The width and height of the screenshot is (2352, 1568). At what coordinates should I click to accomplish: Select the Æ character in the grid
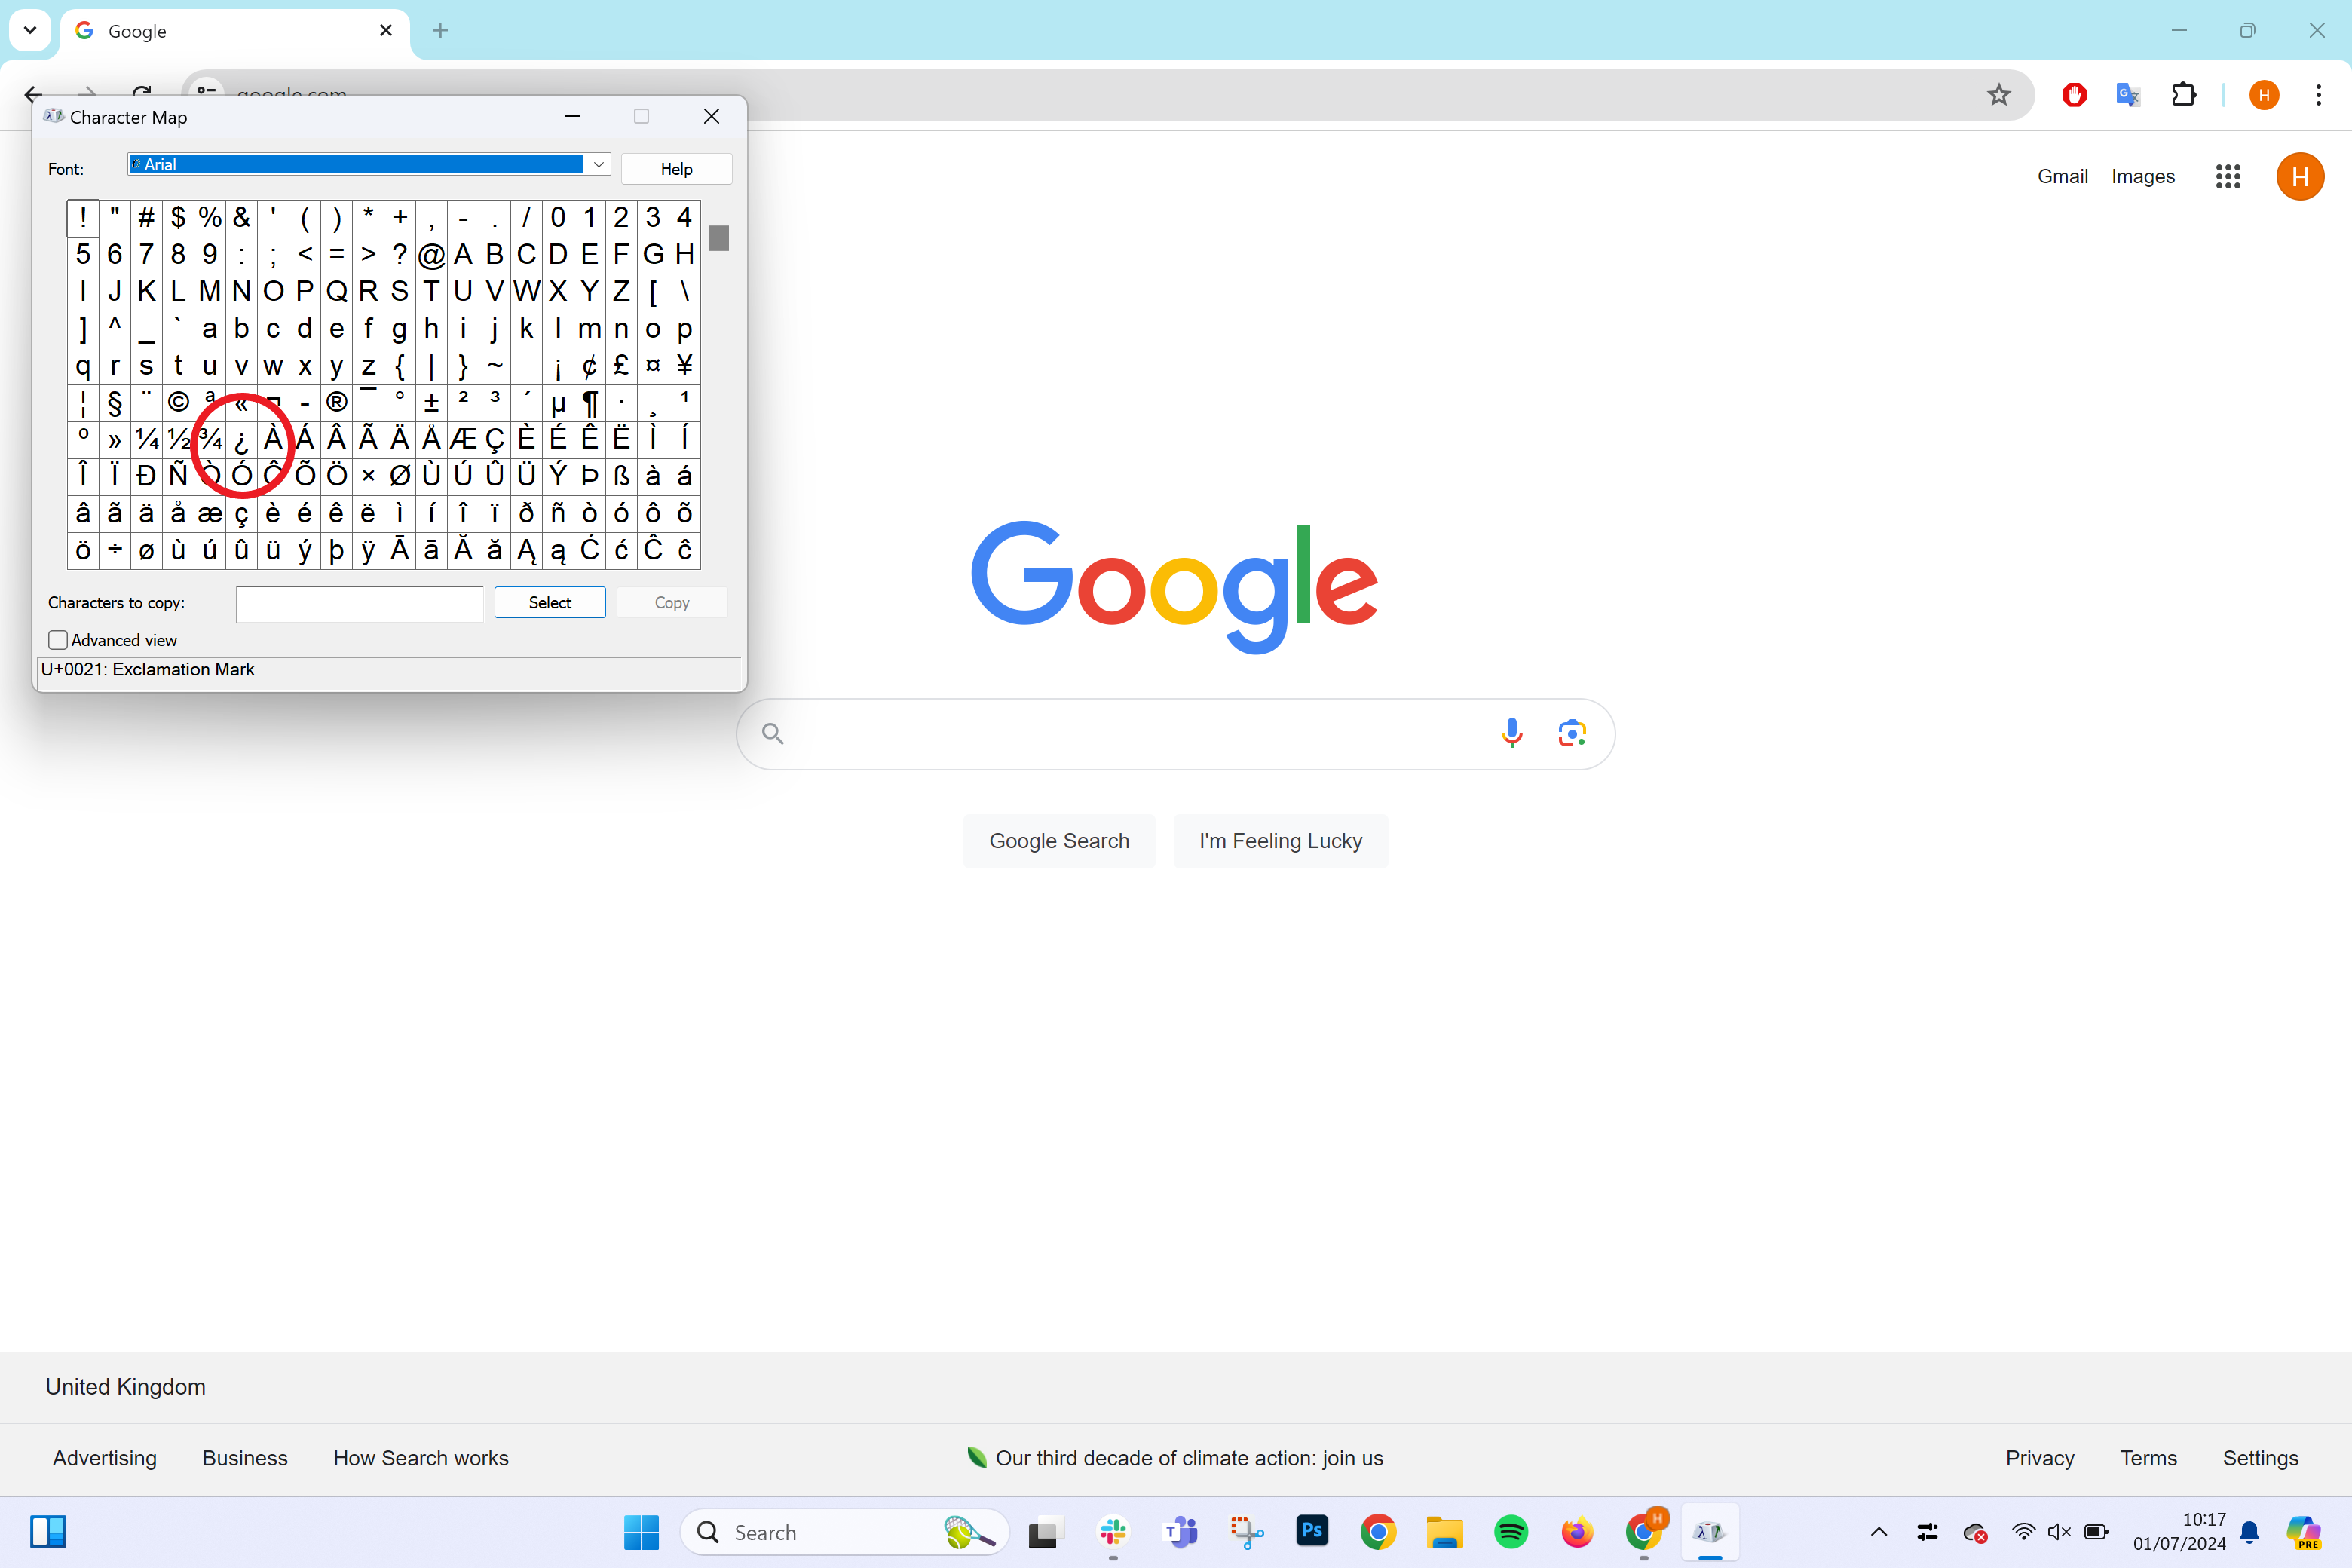click(x=463, y=439)
